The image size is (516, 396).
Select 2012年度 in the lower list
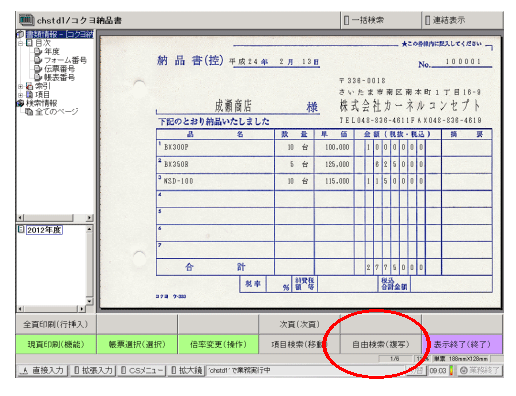click(44, 230)
